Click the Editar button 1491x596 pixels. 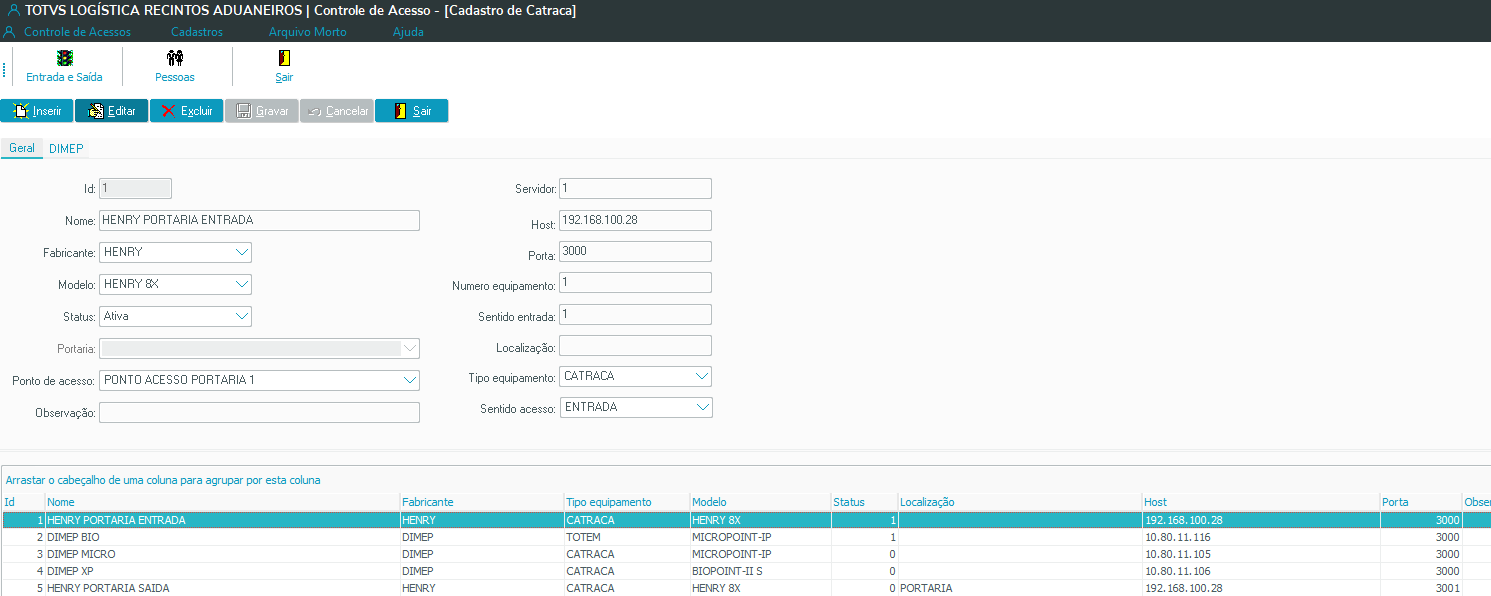pos(112,111)
